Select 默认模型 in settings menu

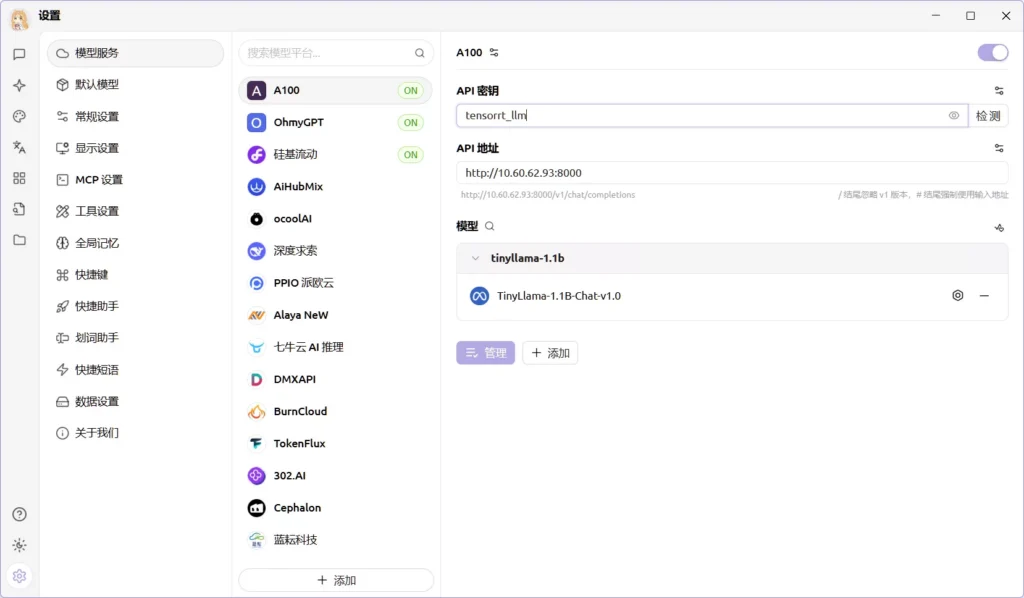(x=97, y=85)
